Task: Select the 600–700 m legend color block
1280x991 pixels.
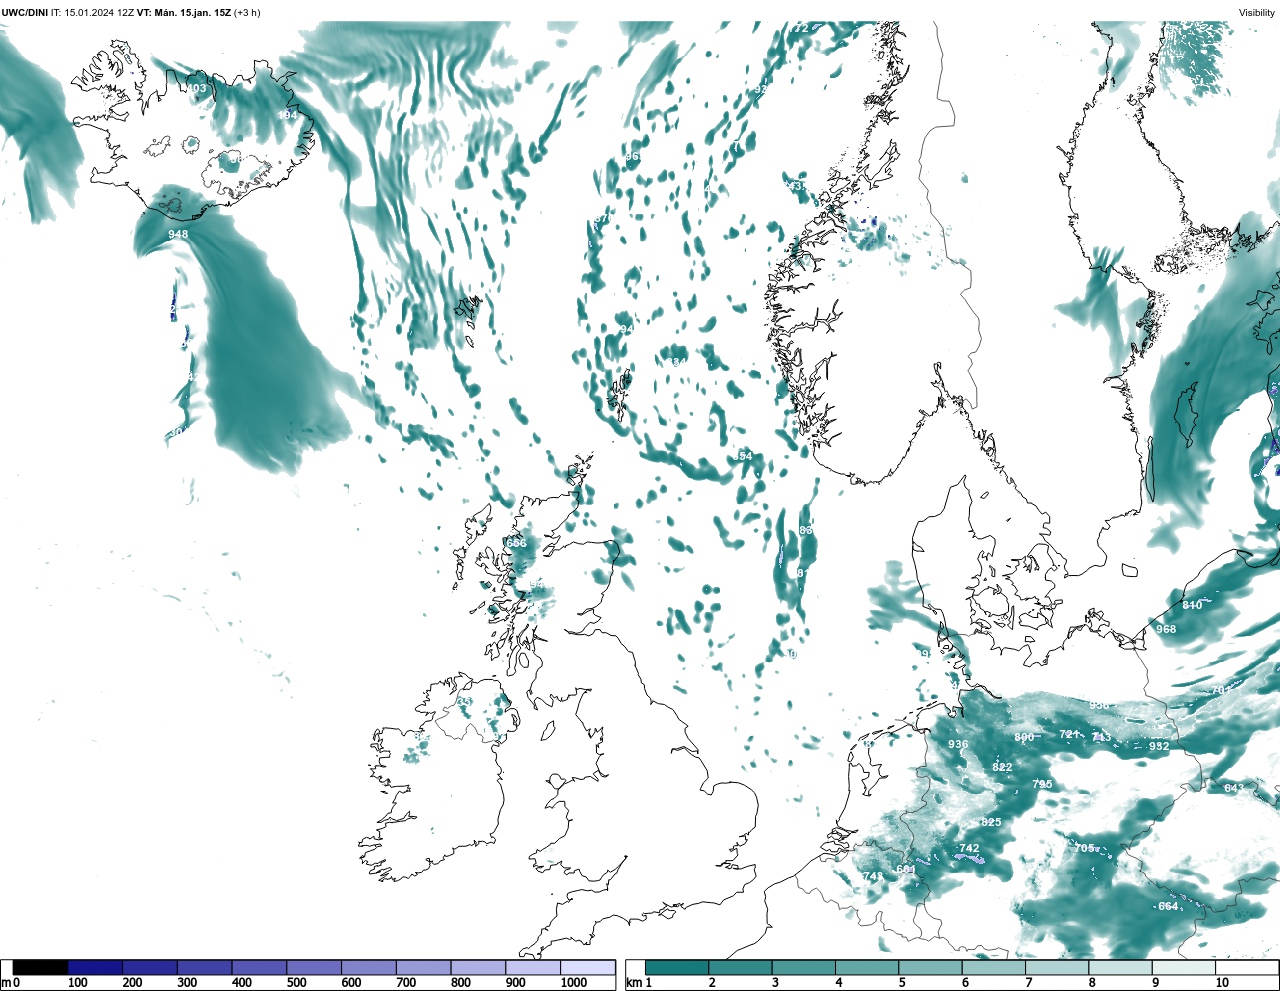Action: (x=369, y=968)
